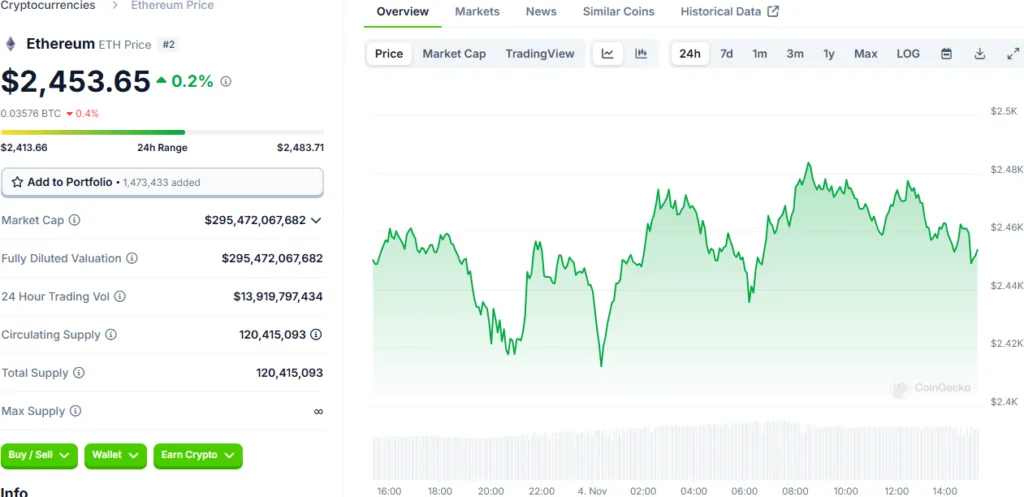The height and width of the screenshot is (497, 1024).
Task: Click the Fully Diluted Valuation $295,472,067,682 value
Action: click(x=272, y=259)
